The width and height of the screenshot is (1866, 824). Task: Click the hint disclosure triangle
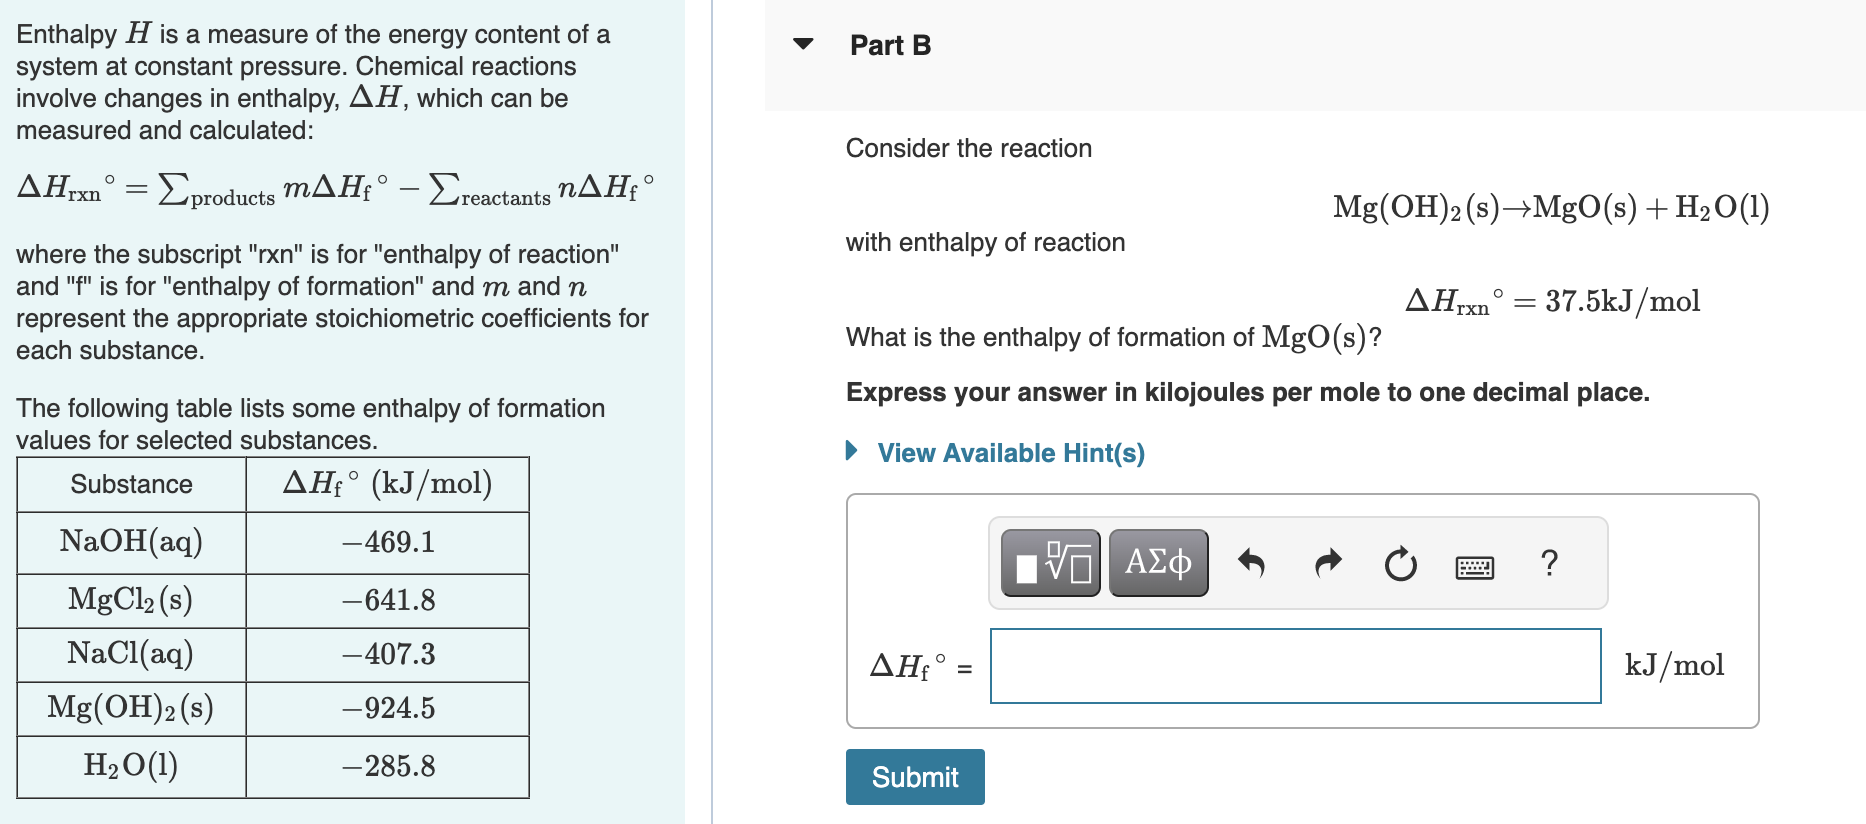coord(852,452)
